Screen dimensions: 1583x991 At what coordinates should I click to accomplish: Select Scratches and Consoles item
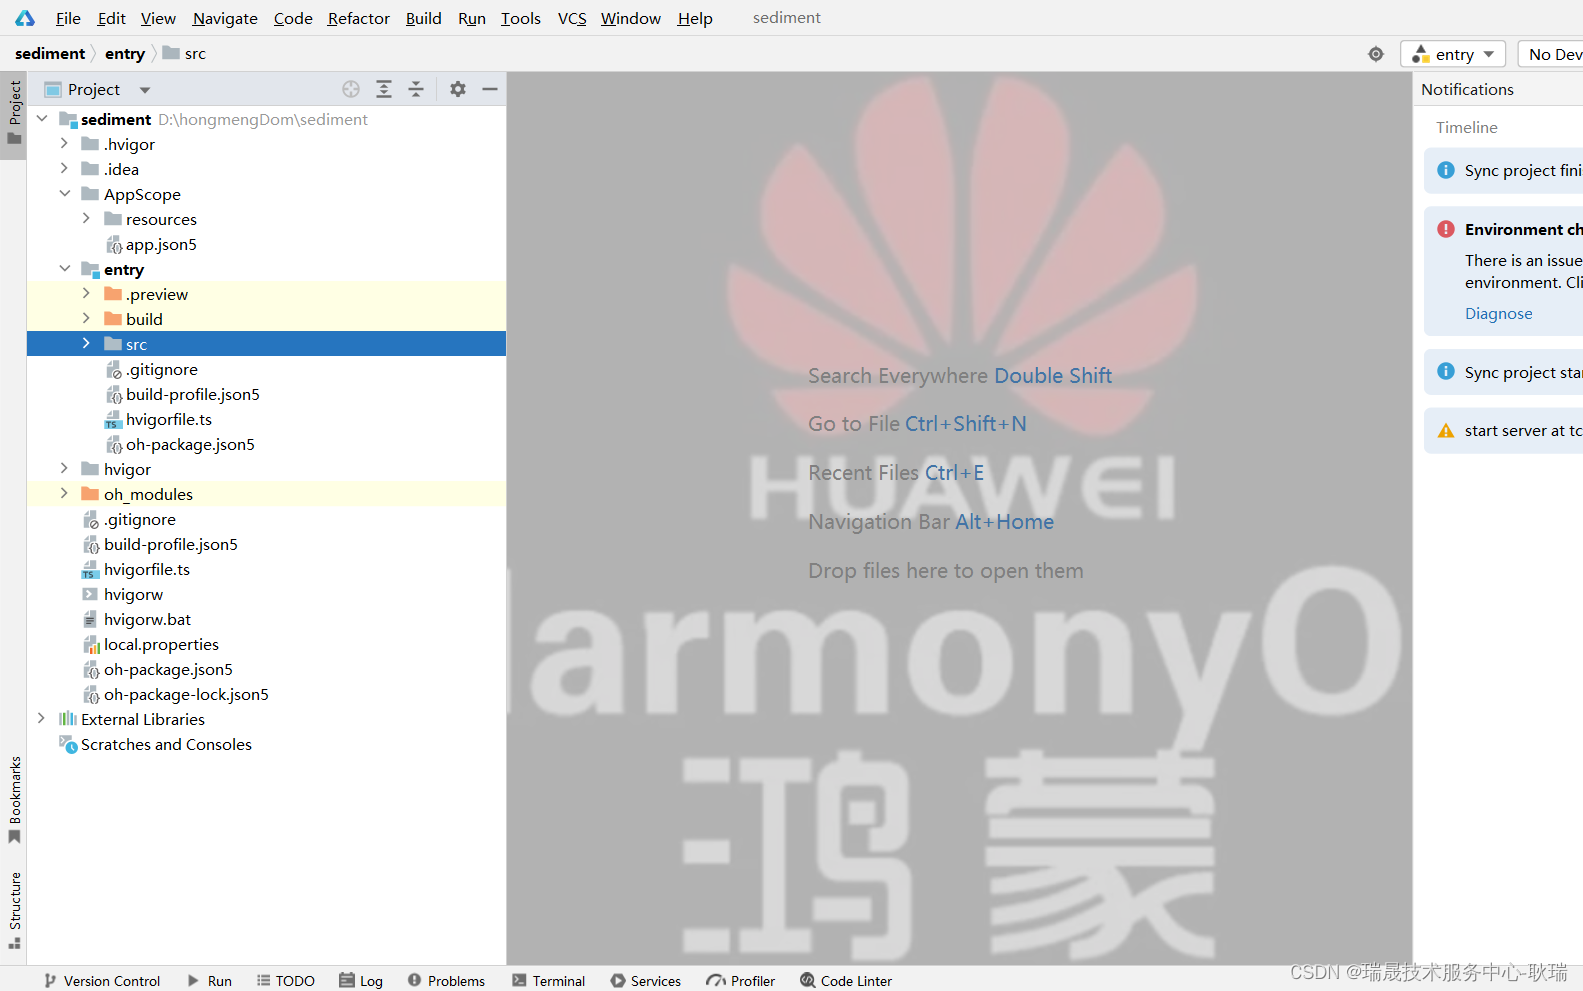click(x=155, y=744)
